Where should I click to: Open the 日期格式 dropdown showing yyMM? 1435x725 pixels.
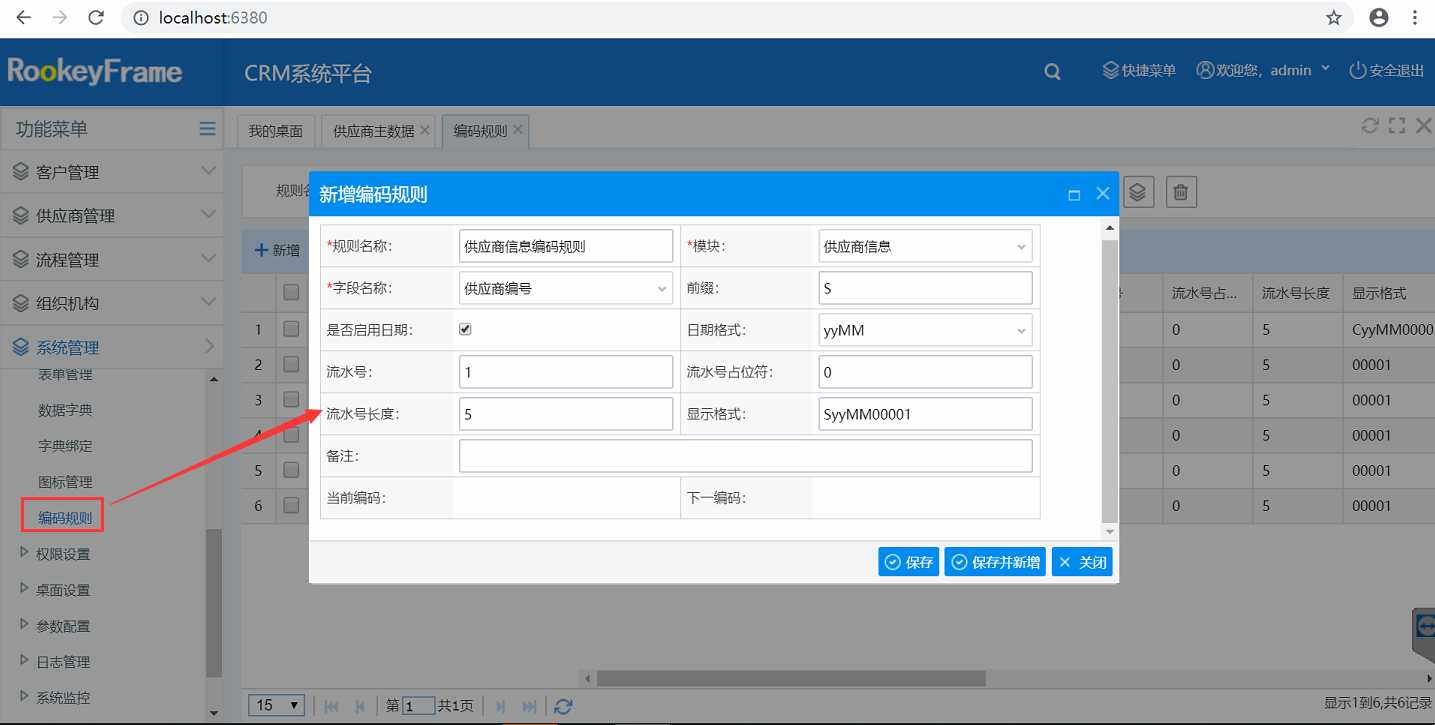[x=925, y=330]
